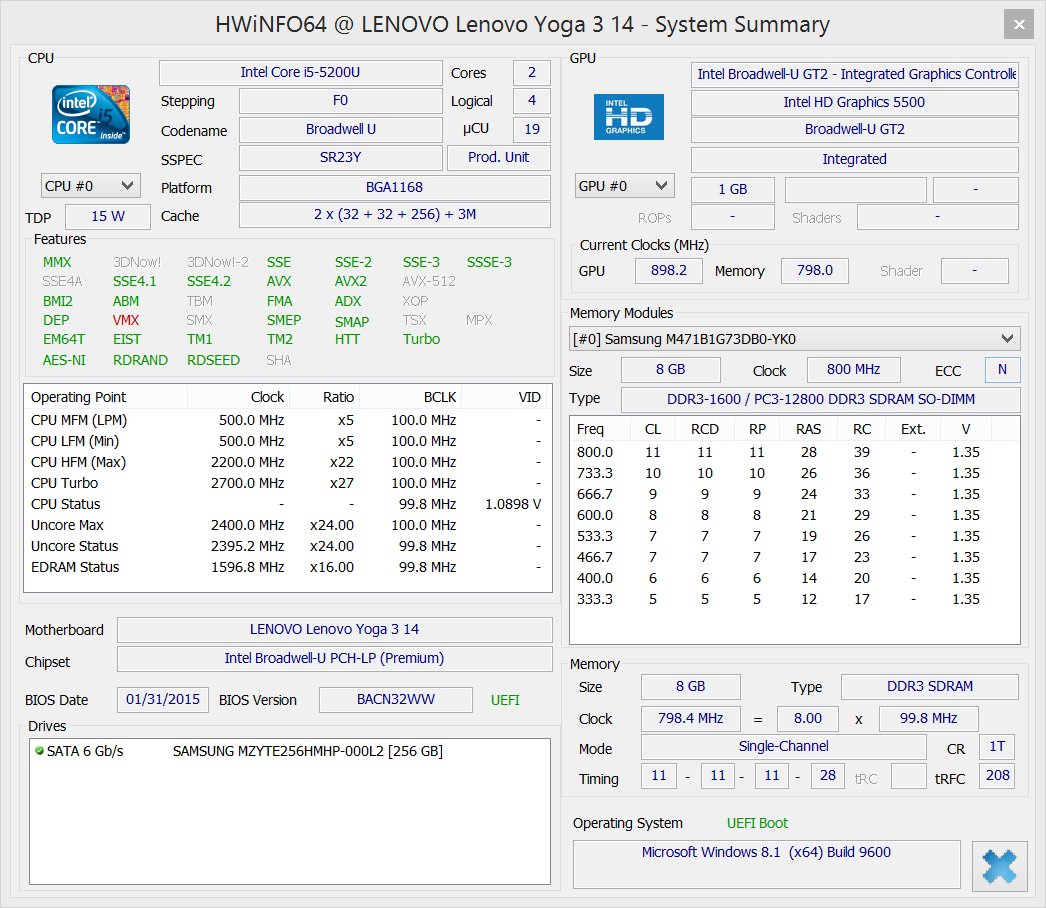This screenshot has width=1046, height=908.
Task: Select the CPU HFM (Max) row
Action: point(287,462)
